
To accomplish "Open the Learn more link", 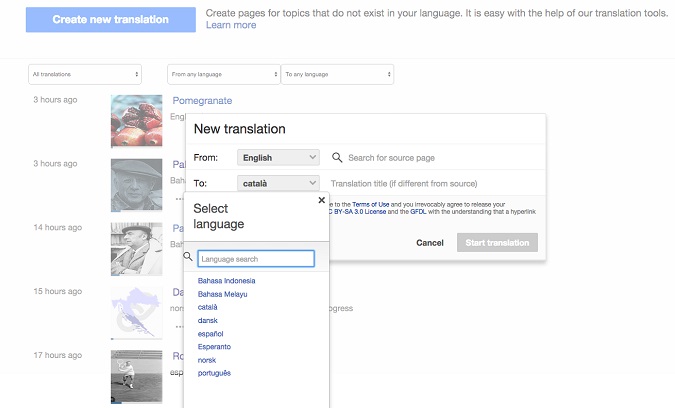I will coord(231,25).
